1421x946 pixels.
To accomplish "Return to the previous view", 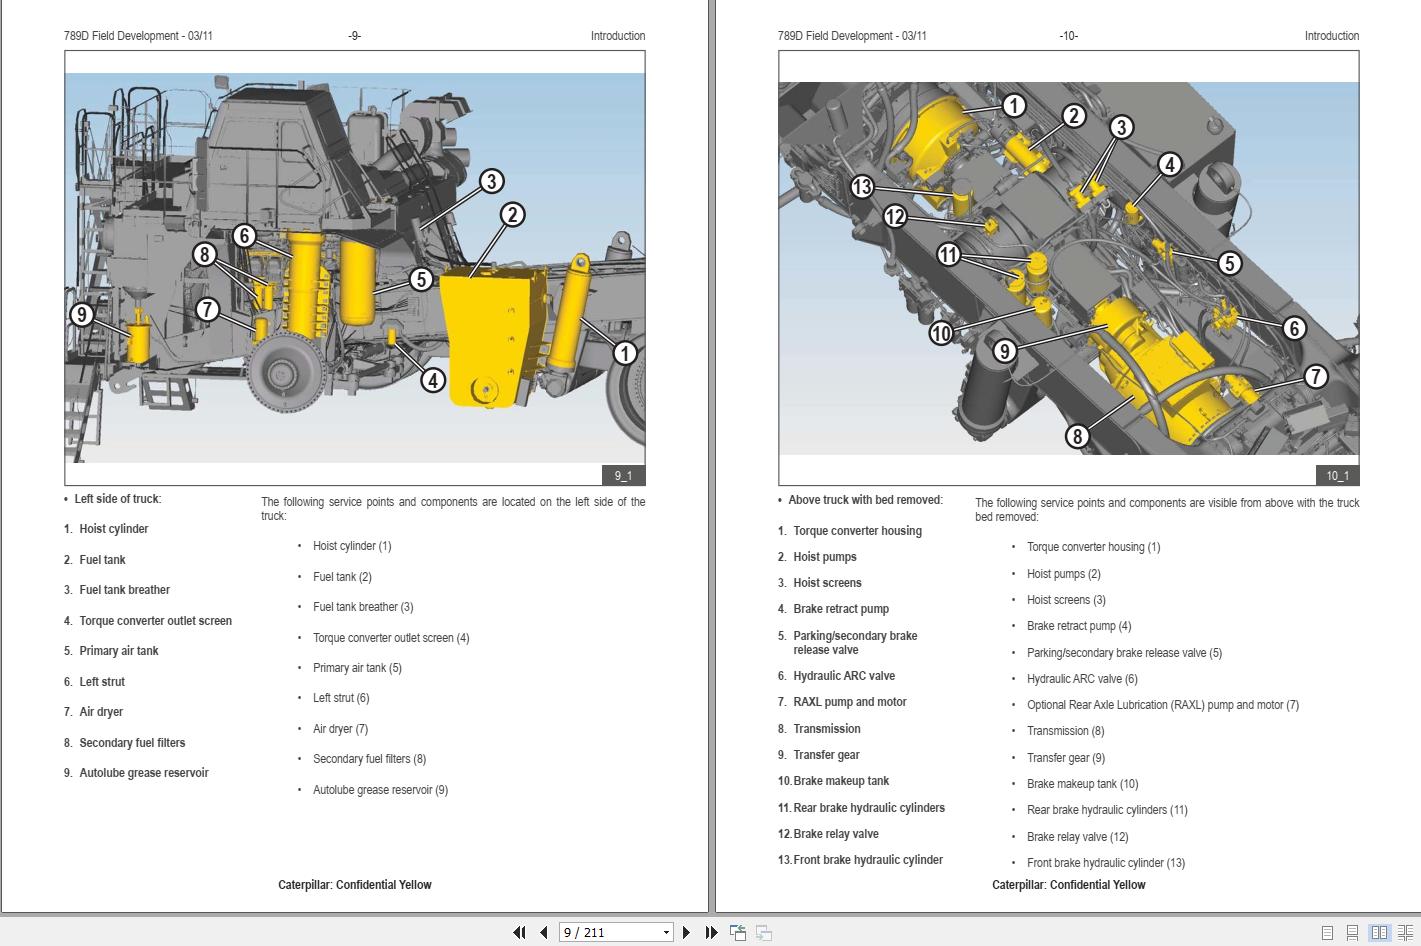I will pyautogui.click(x=737, y=932).
